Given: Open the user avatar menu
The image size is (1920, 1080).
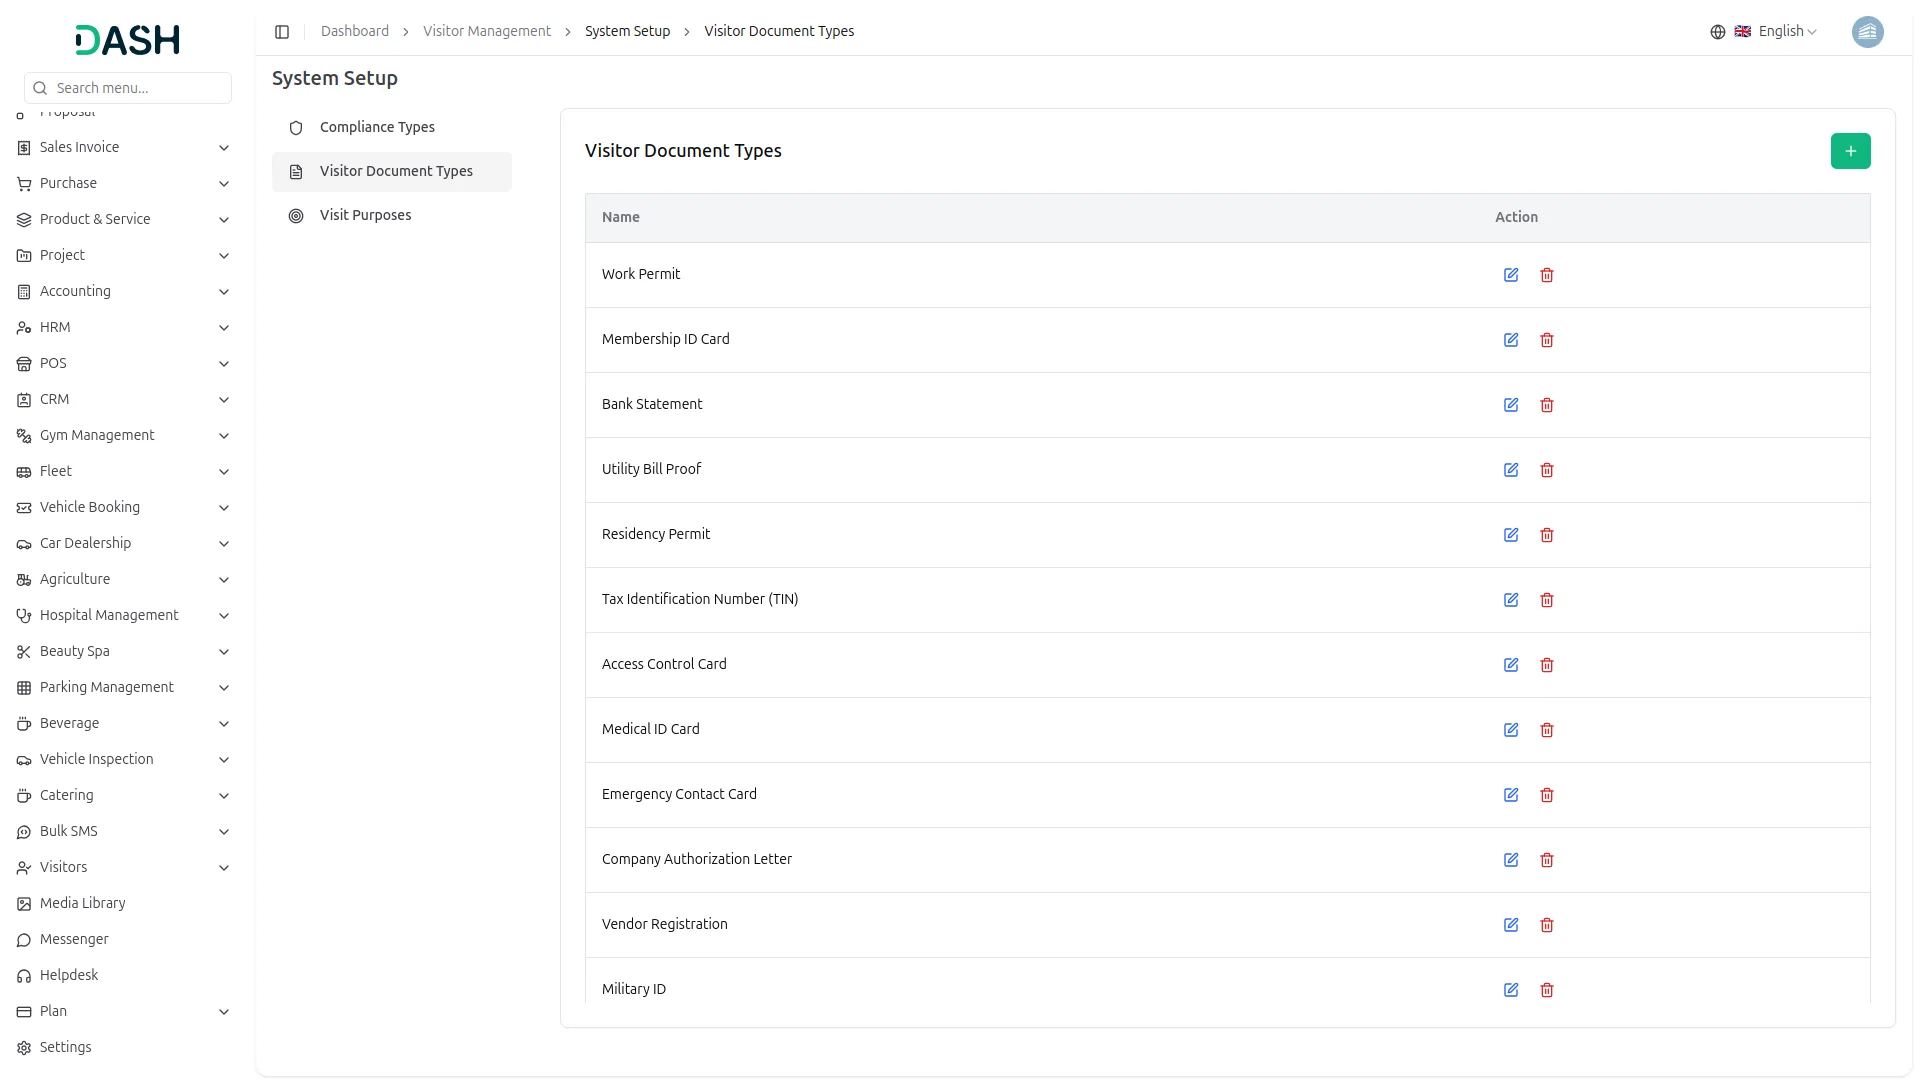Looking at the screenshot, I should click(x=1867, y=32).
